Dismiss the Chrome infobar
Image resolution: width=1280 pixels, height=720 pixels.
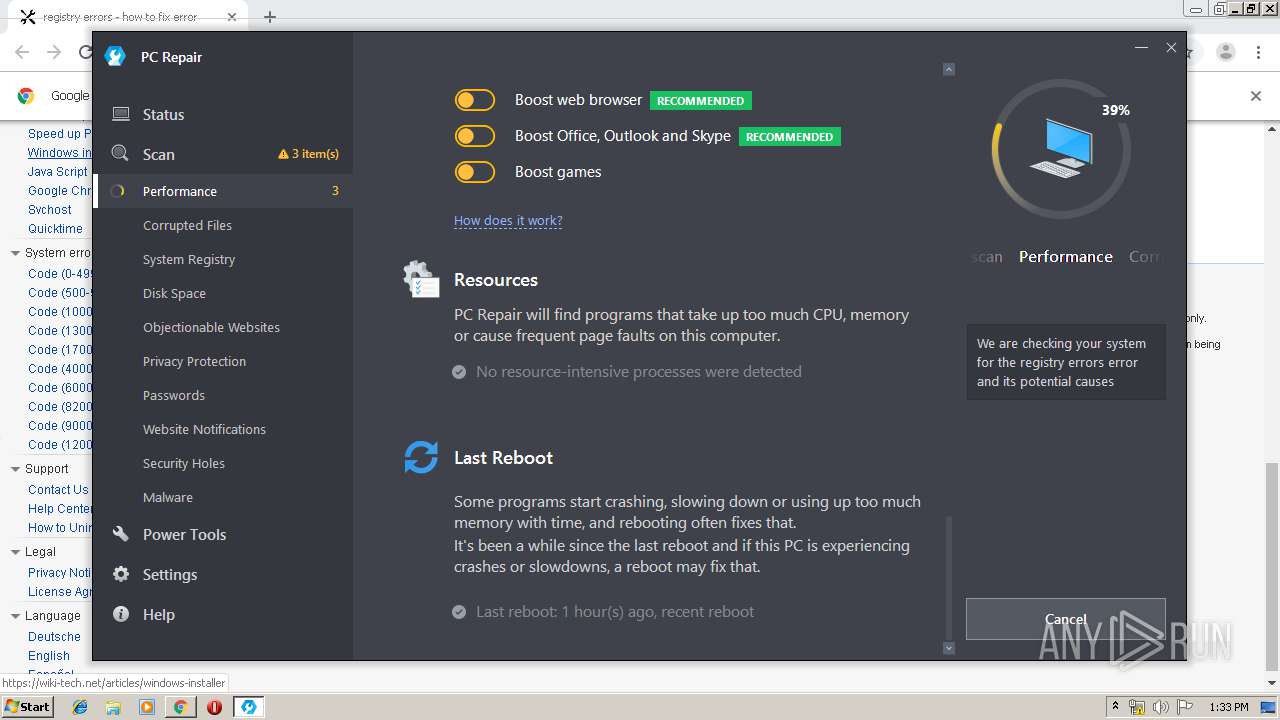pyautogui.click(x=1256, y=96)
